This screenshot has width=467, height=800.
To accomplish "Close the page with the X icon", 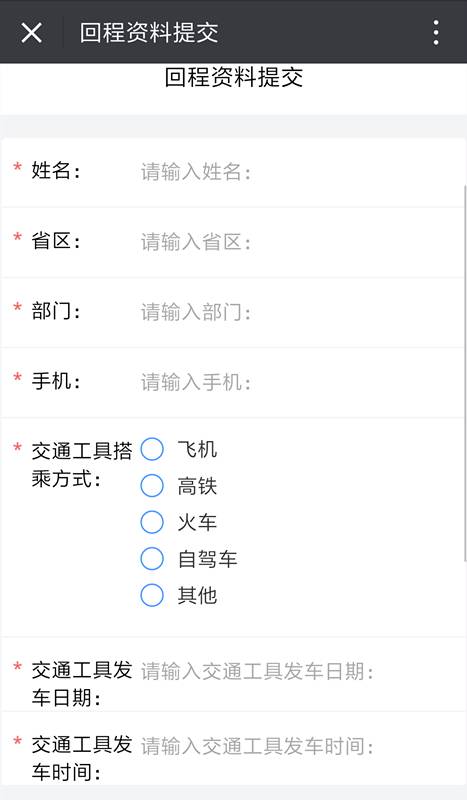I will click(x=31, y=33).
